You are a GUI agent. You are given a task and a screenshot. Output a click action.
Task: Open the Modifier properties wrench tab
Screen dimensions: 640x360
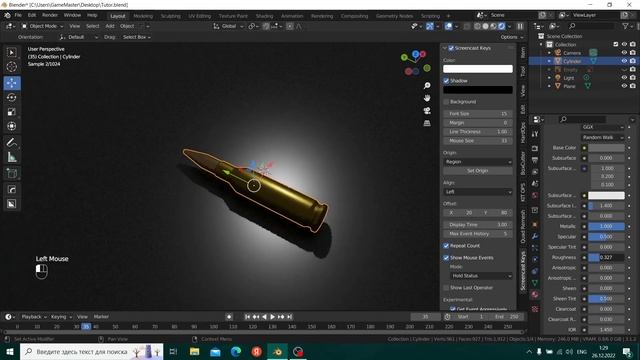tap(535, 236)
